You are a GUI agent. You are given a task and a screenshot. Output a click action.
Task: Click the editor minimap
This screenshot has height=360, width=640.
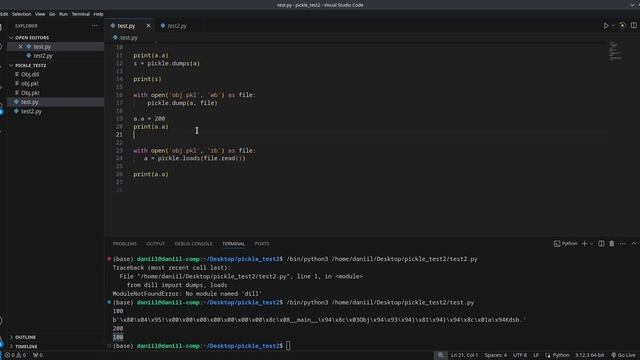click(x=615, y=51)
